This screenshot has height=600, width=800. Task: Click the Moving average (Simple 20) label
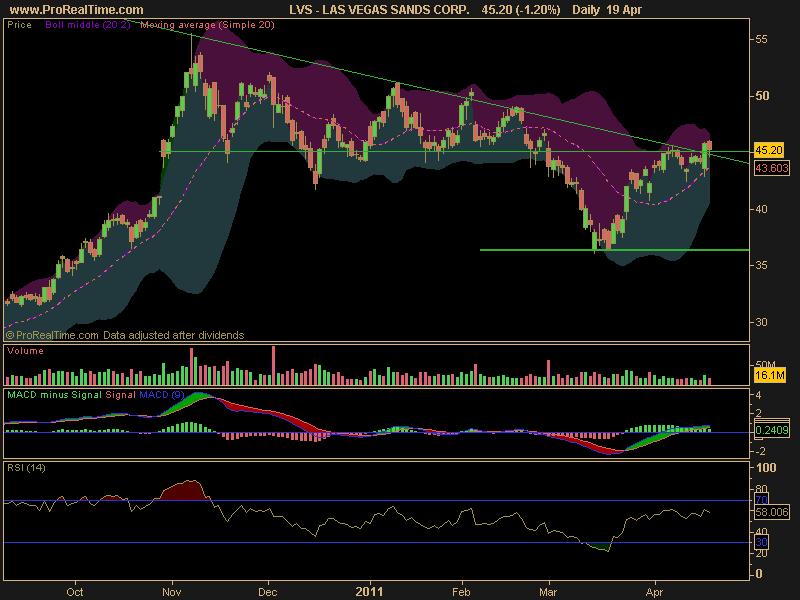(x=208, y=25)
